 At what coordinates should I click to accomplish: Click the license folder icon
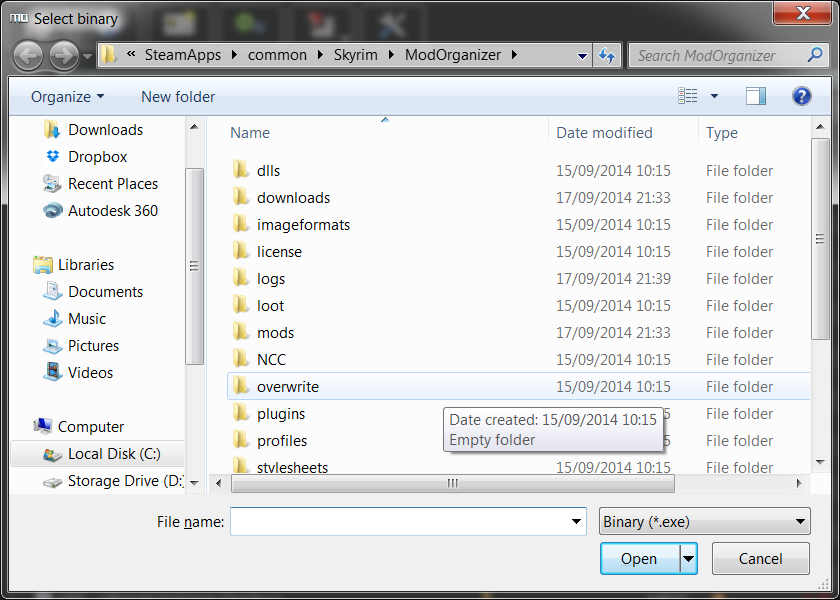coord(241,251)
